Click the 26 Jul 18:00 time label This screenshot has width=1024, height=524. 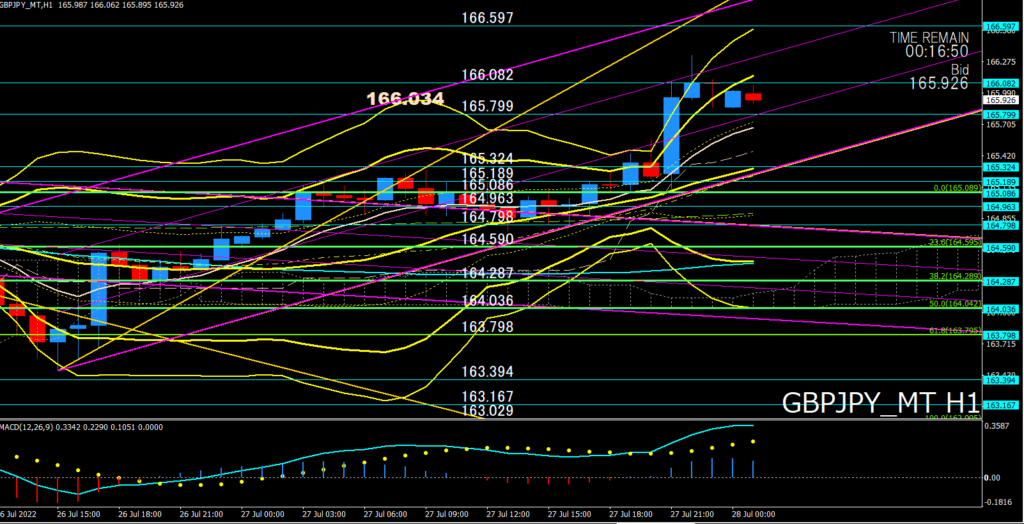point(139,515)
